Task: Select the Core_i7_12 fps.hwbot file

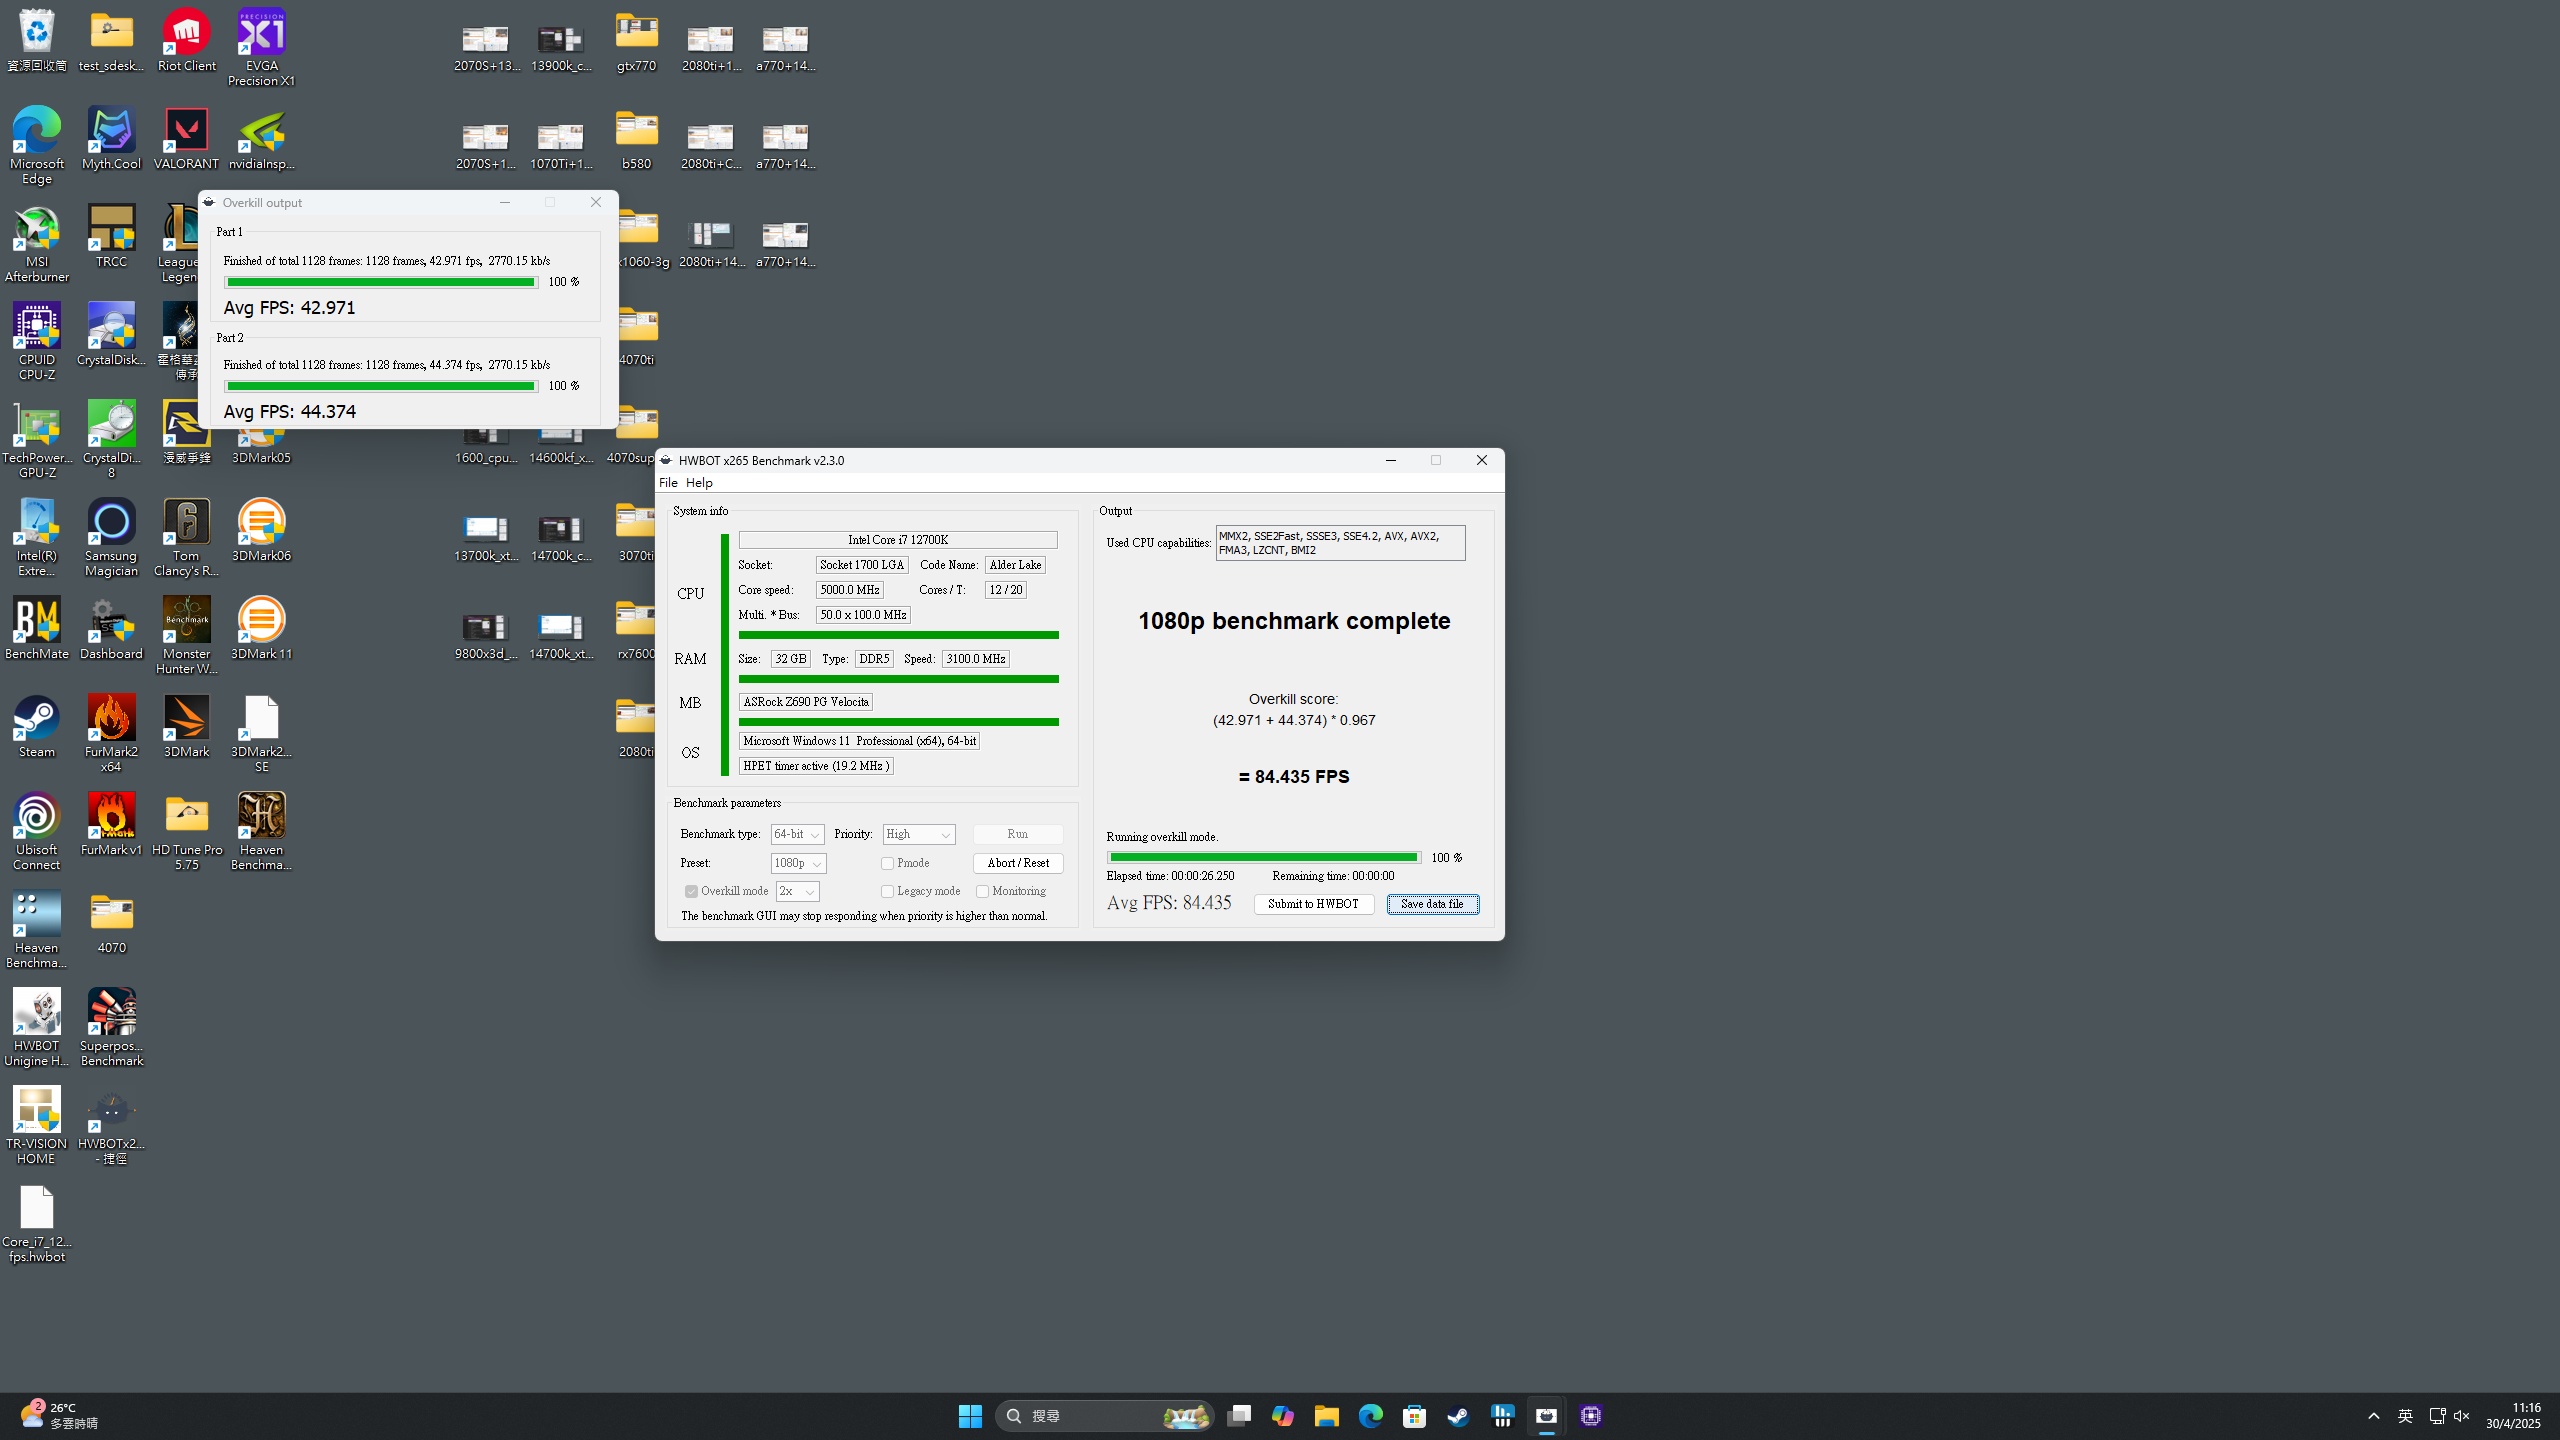Action: click(x=37, y=1224)
